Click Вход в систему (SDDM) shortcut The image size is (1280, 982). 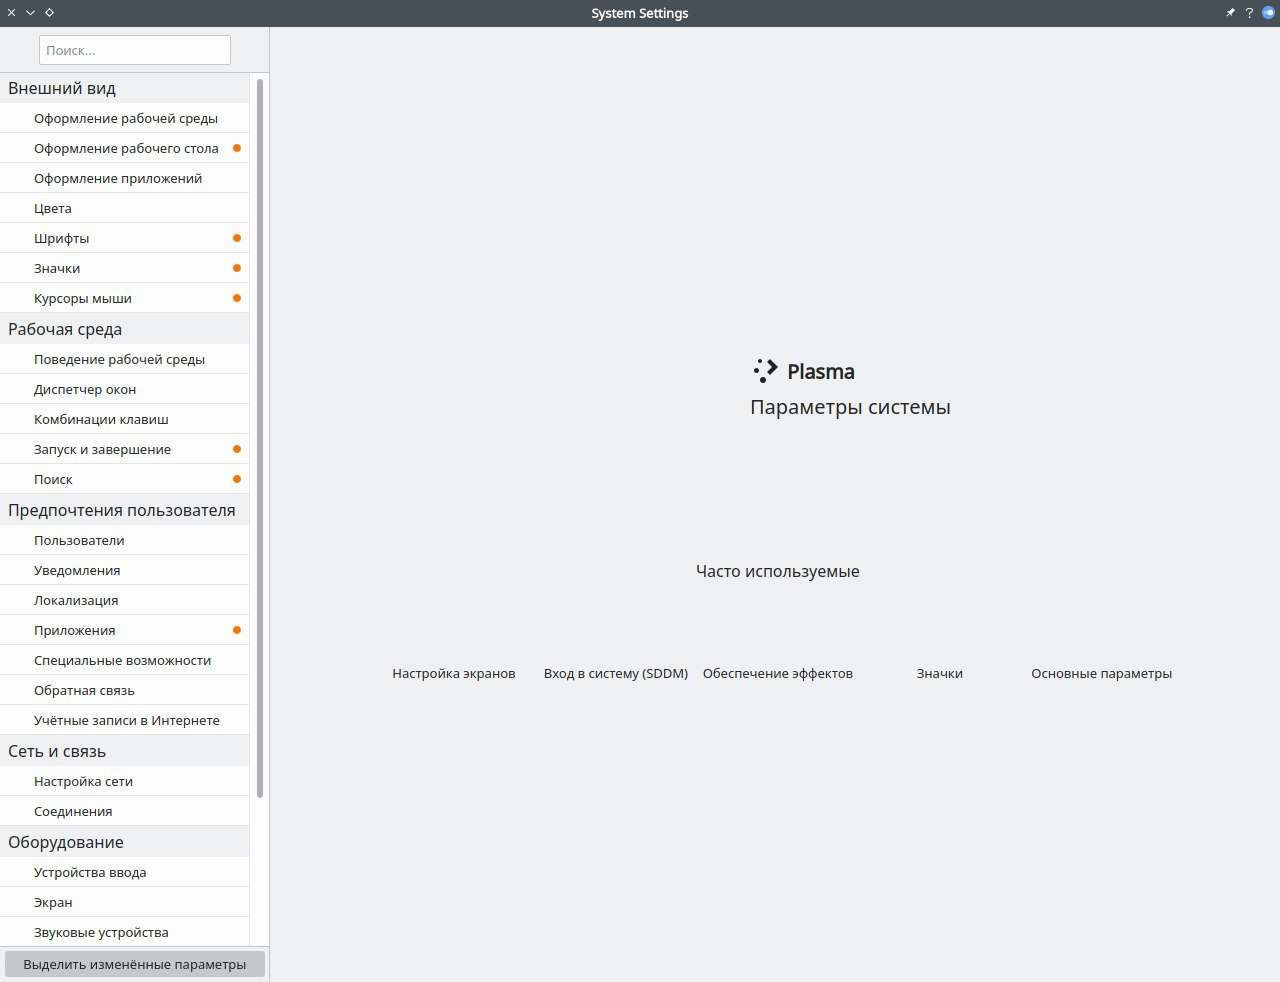(616, 673)
